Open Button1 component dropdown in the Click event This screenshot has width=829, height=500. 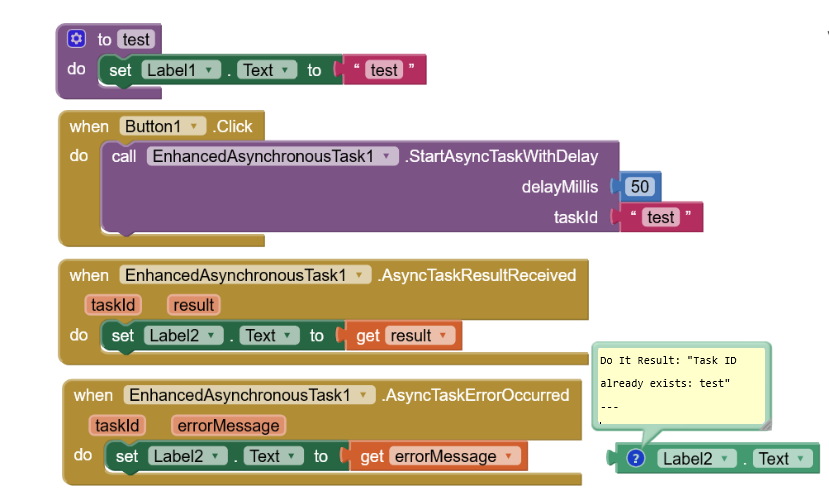click(x=162, y=126)
